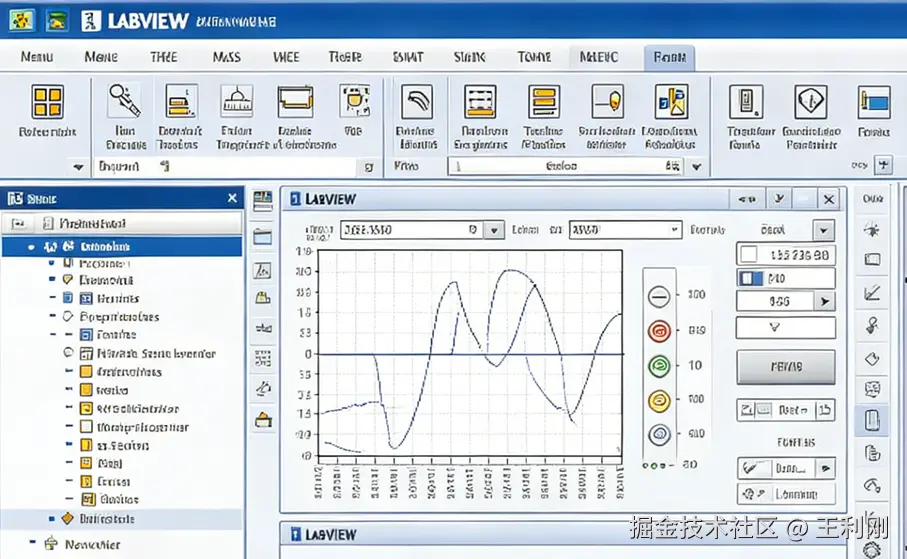Click the wide ribbon search field in the middle
The width and height of the screenshot is (907, 559).
pyautogui.click(x=565, y=167)
